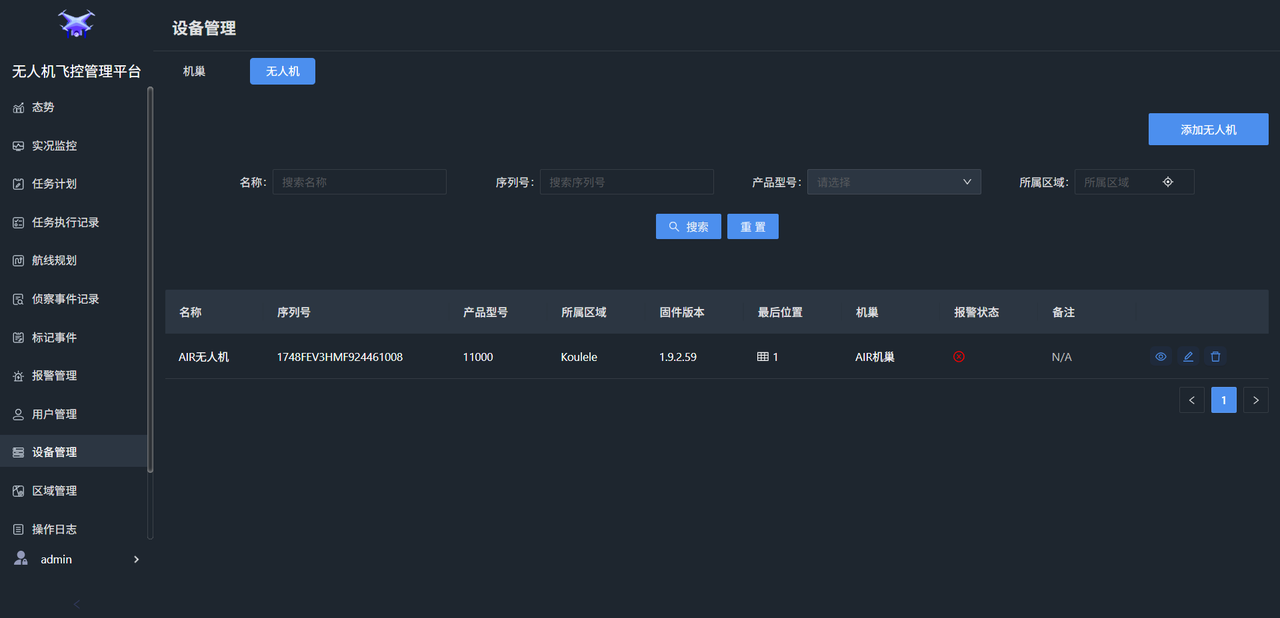Focus the 所属区域 input field
The image size is (1280, 618).
pos(1134,182)
